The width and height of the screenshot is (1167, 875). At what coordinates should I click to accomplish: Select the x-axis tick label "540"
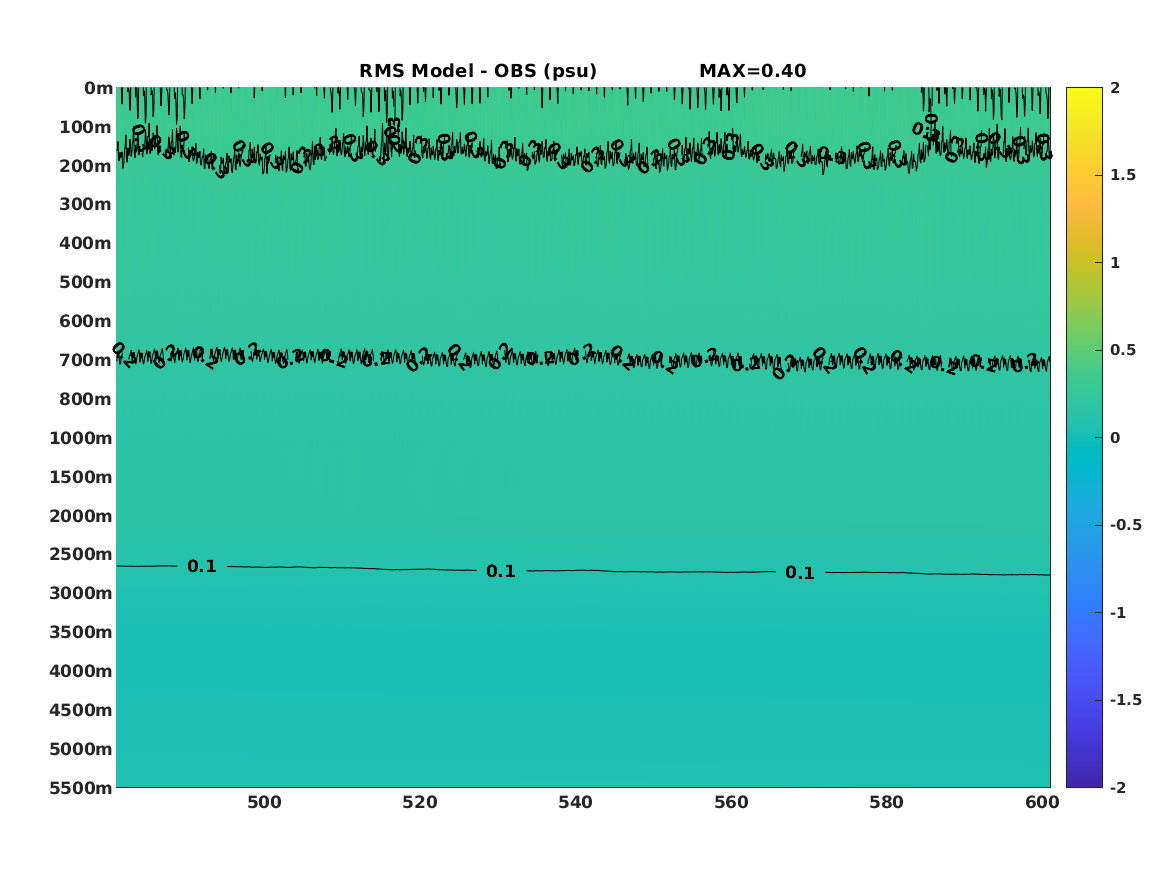[x=575, y=802]
